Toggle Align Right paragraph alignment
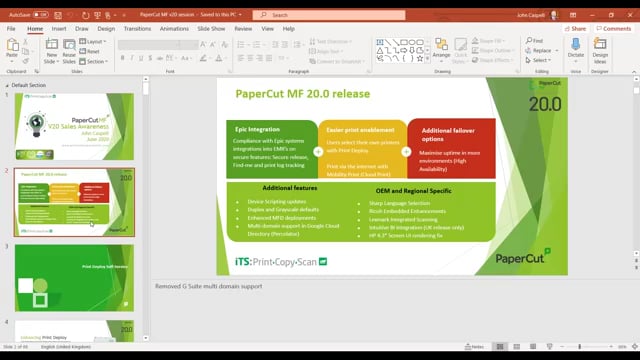640x360 pixels. pos(260,58)
